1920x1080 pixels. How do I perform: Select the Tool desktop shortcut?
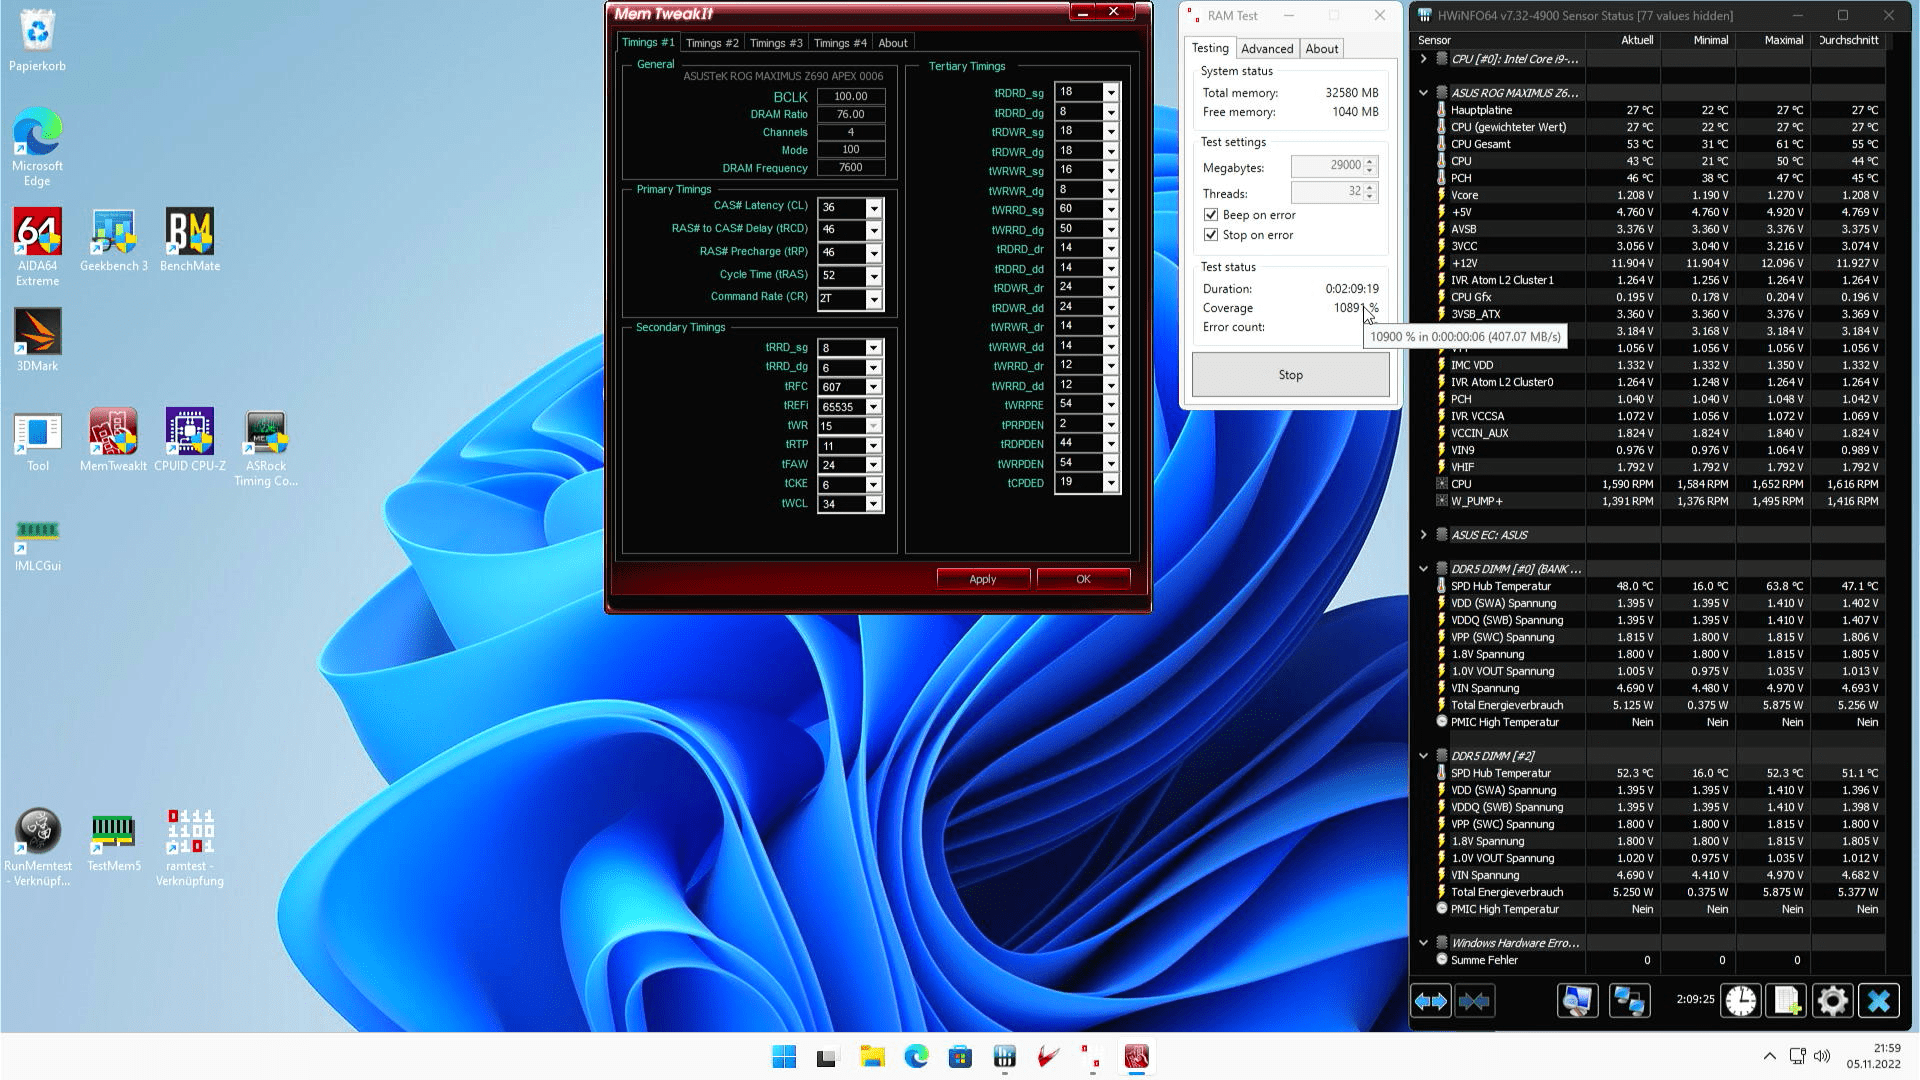[38, 440]
